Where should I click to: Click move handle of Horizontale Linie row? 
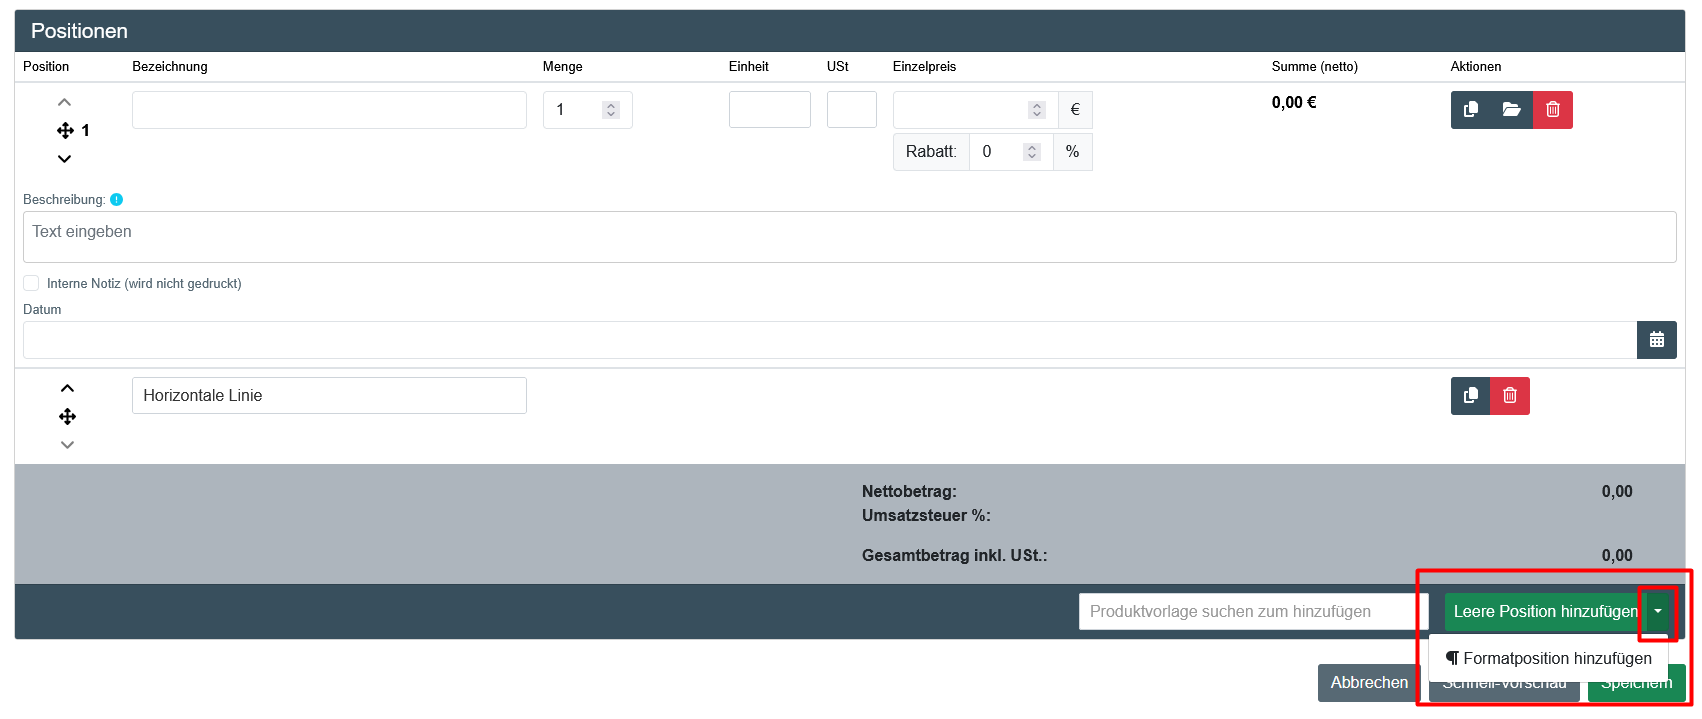[67, 417]
